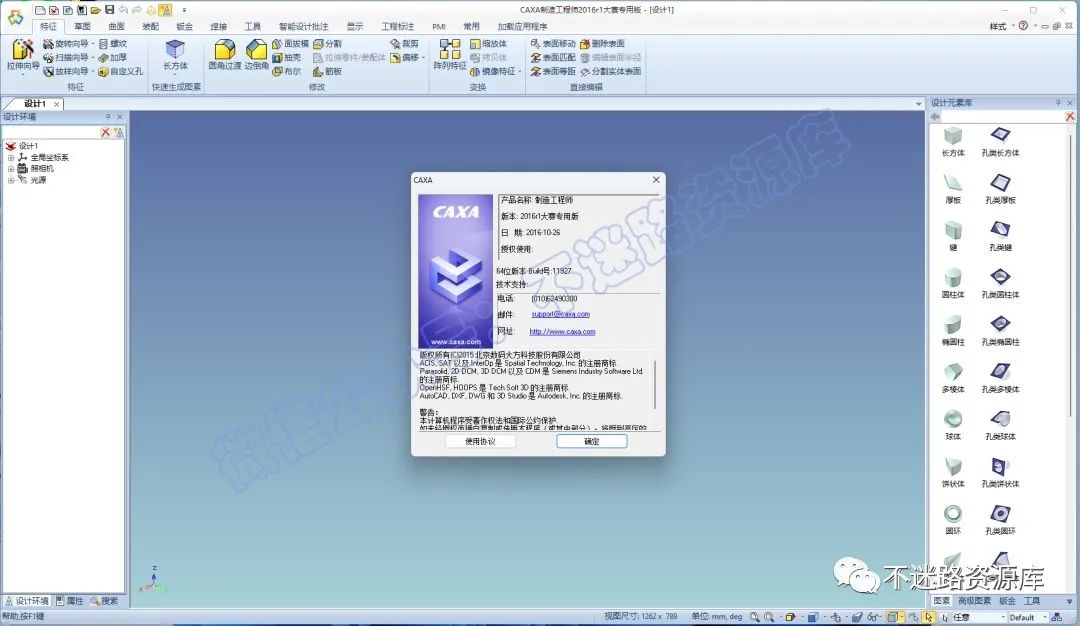The image size is (1080, 626).
Task: Select the 孔类长方体 element in design library
Action: pyautogui.click(x=1000, y=141)
